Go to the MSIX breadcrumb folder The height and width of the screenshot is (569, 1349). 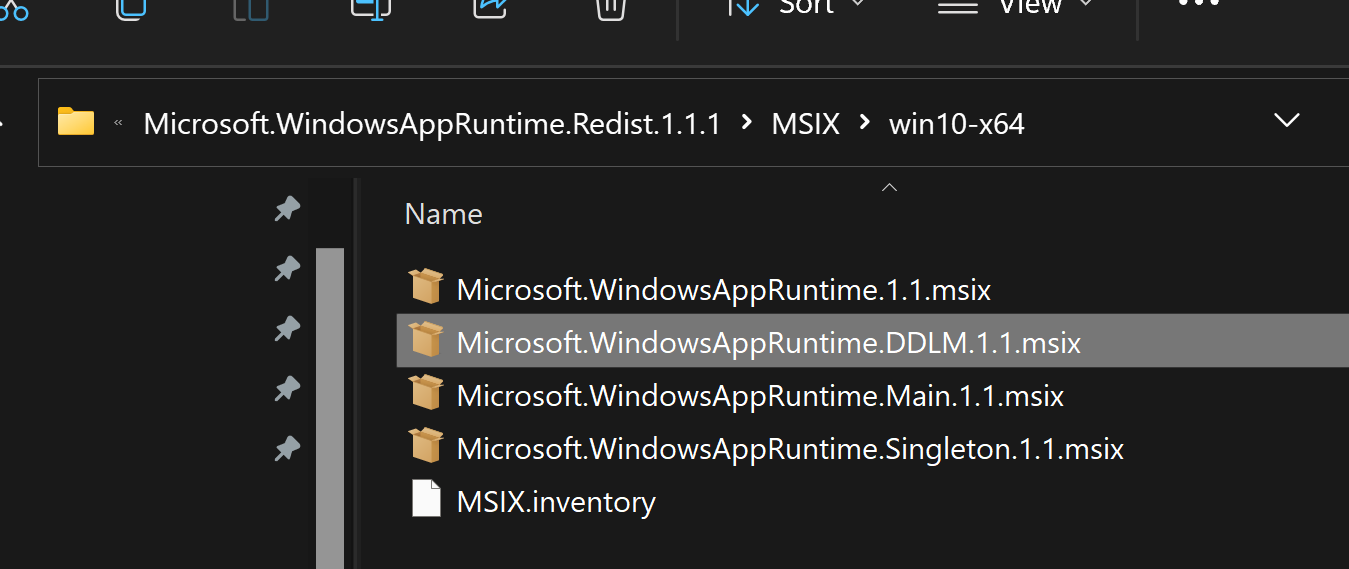pos(806,124)
